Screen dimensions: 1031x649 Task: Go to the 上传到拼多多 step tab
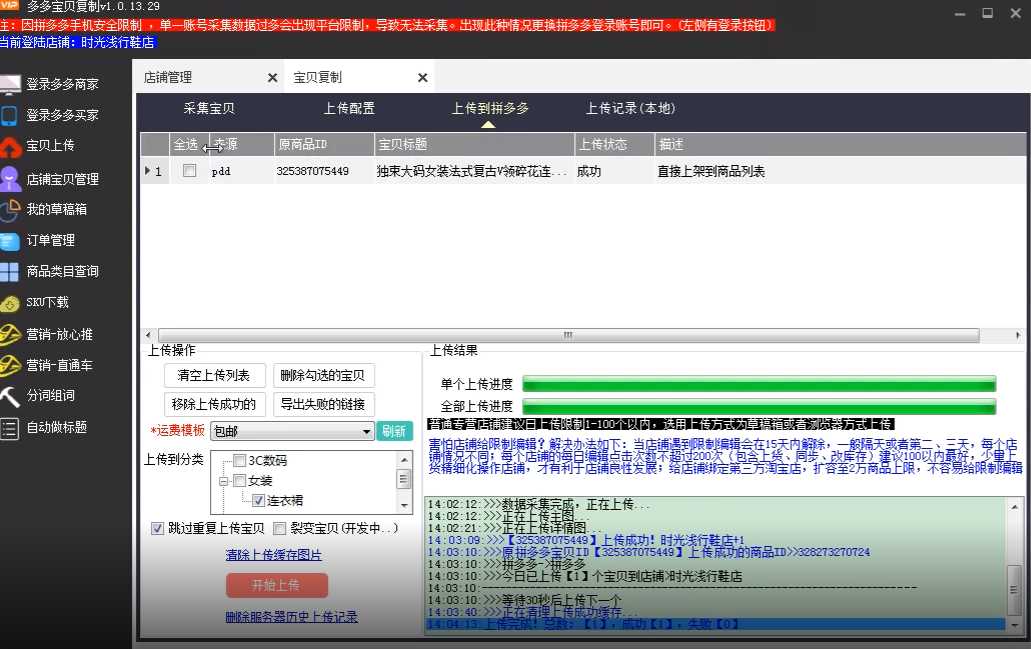490,108
